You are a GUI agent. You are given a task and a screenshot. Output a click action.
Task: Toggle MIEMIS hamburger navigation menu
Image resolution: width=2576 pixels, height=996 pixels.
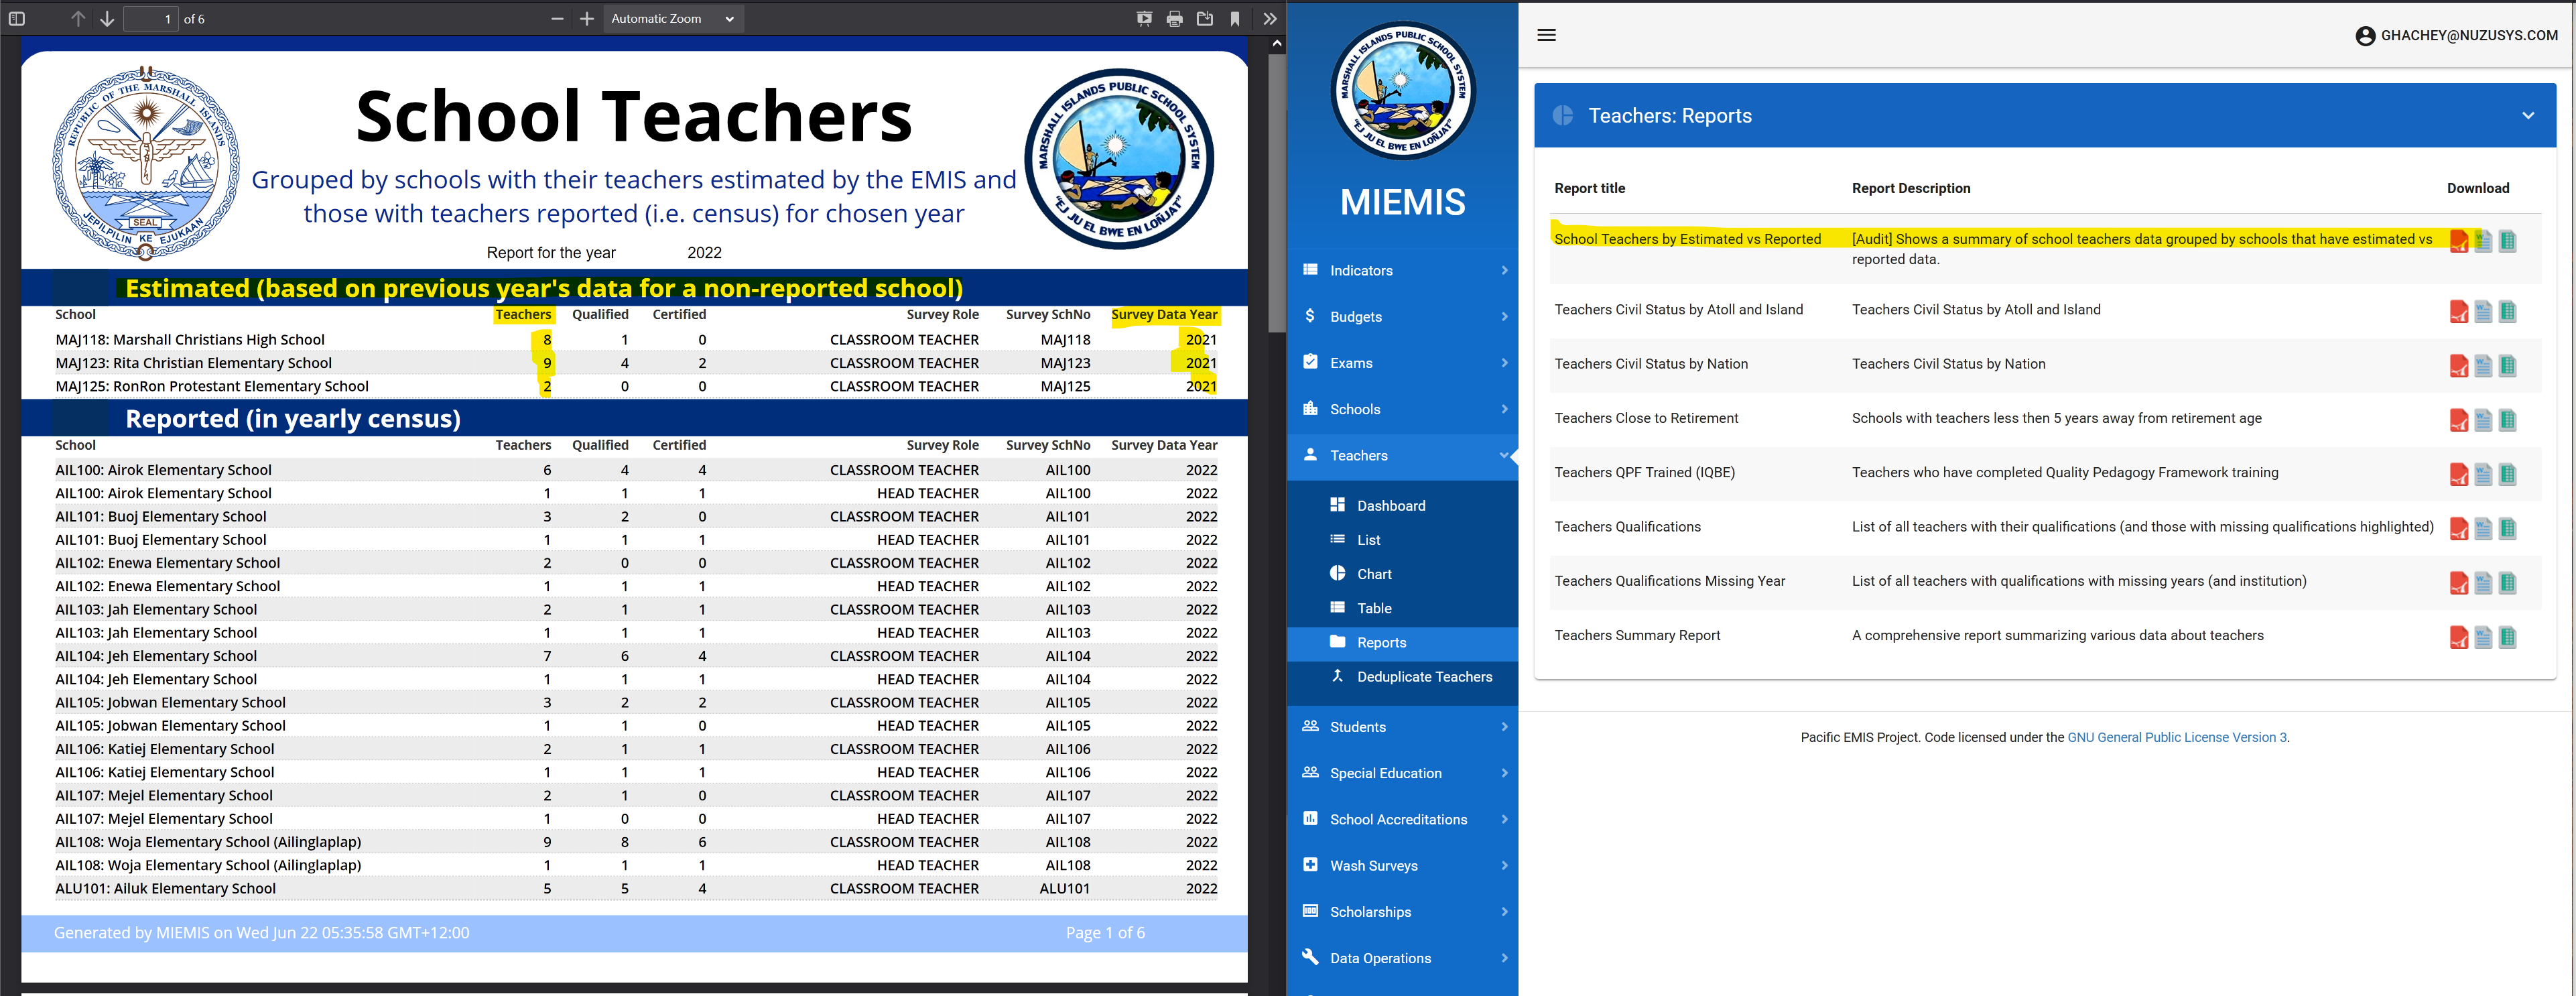tap(1546, 35)
